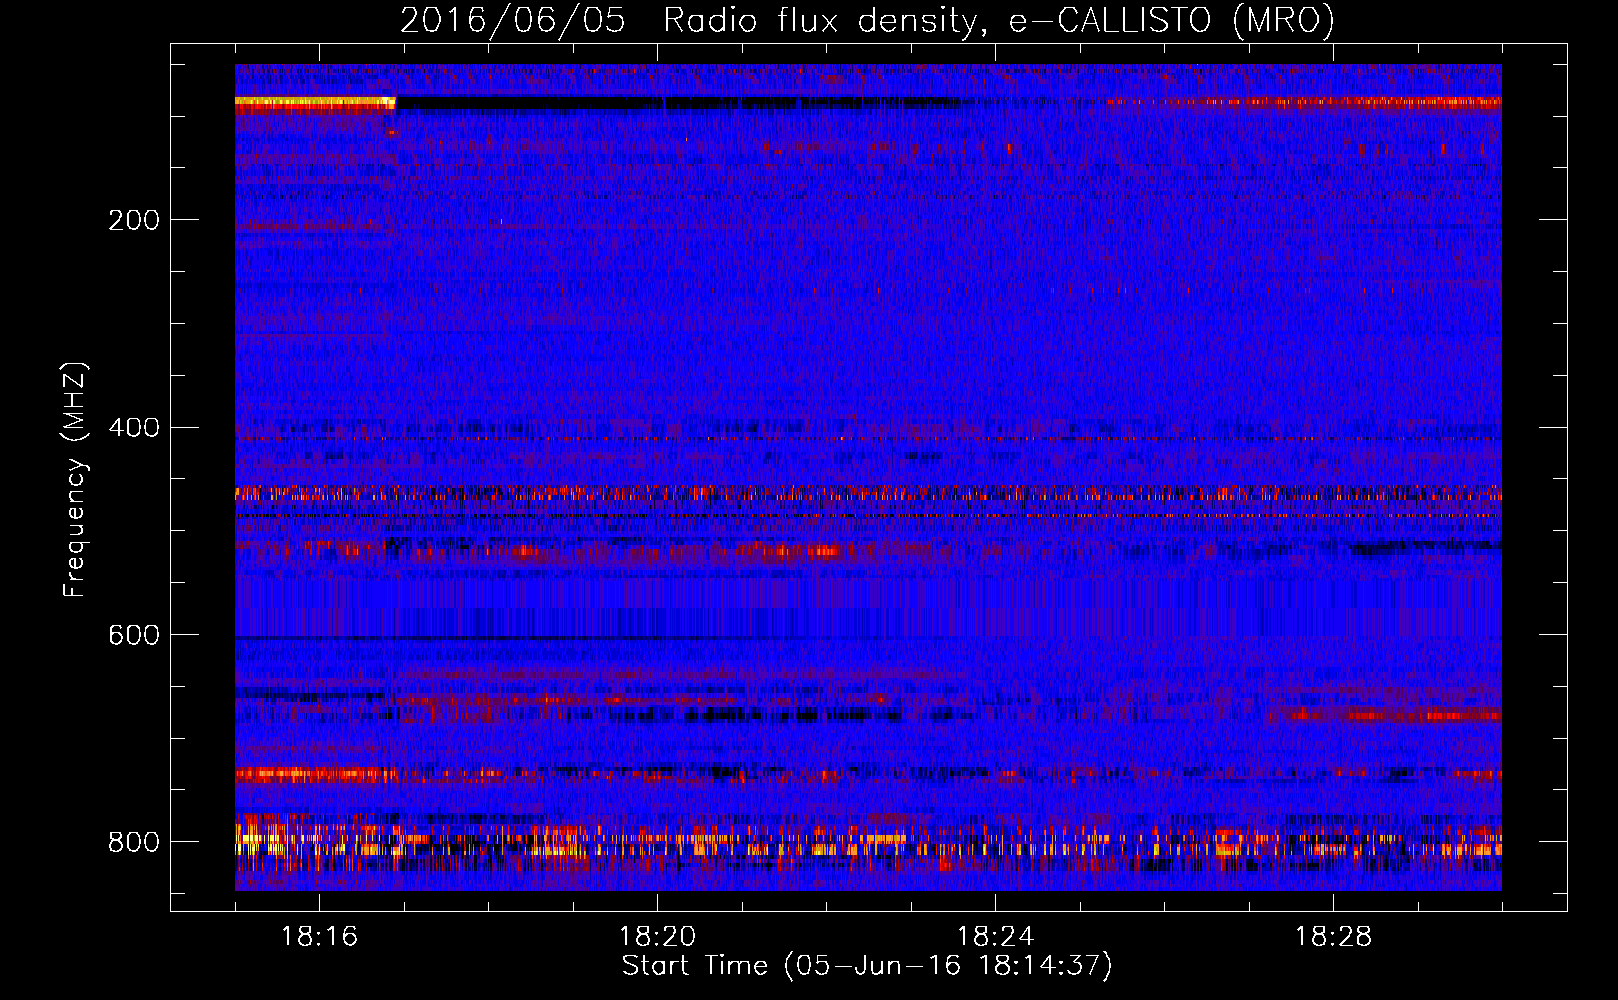Screen dimensions: 1618x1000
Task: Click the 18:16 time axis label
Action: point(319,937)
